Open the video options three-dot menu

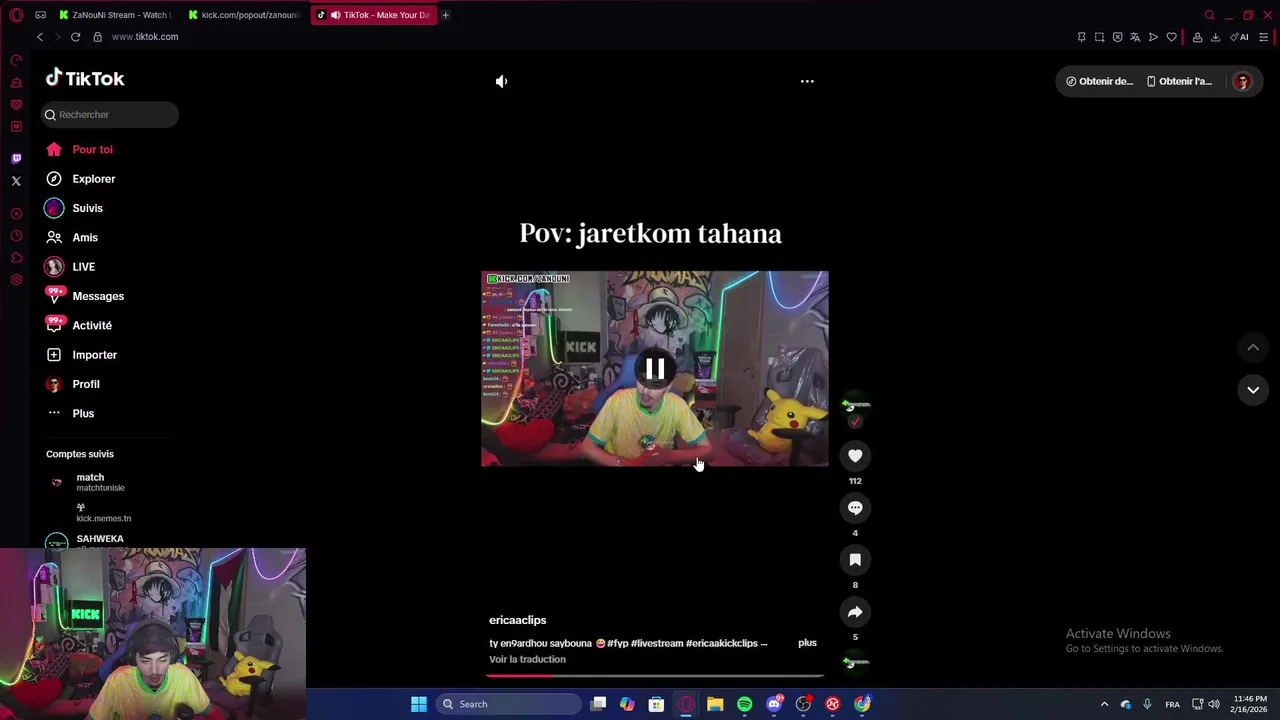coord(807,81)
